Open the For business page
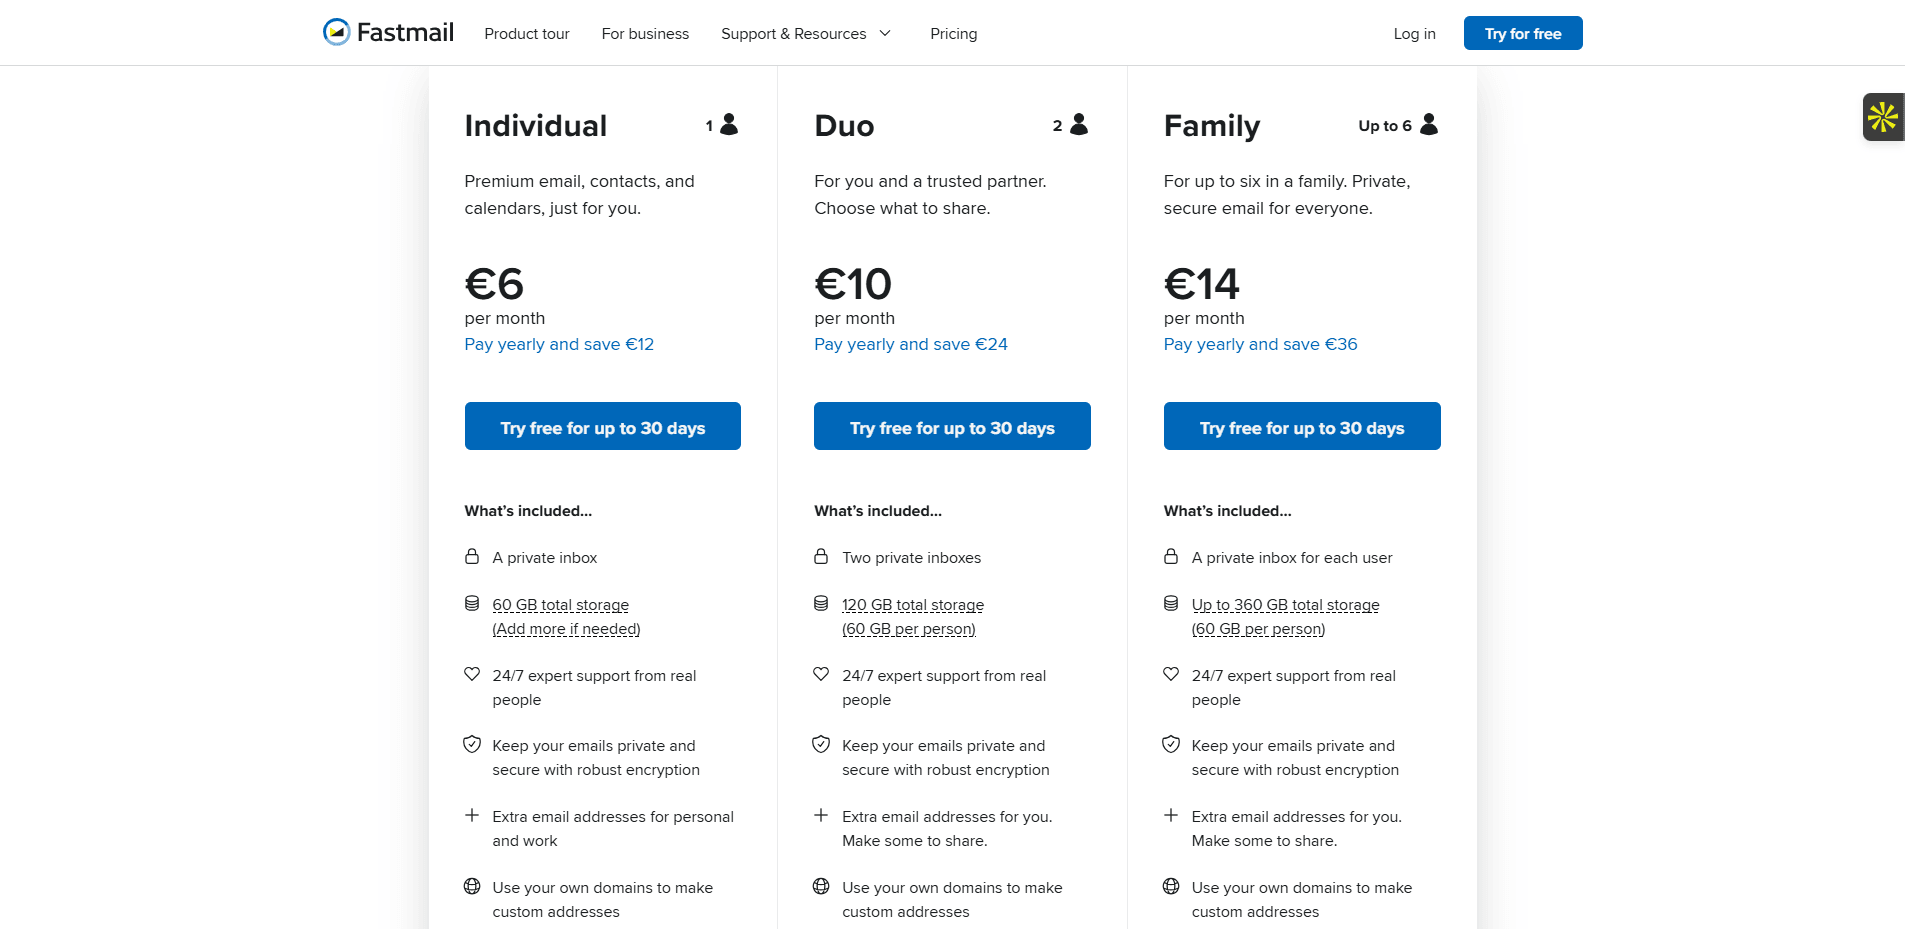Screen dimensions: 1905x929 click(x=645, y=33)
